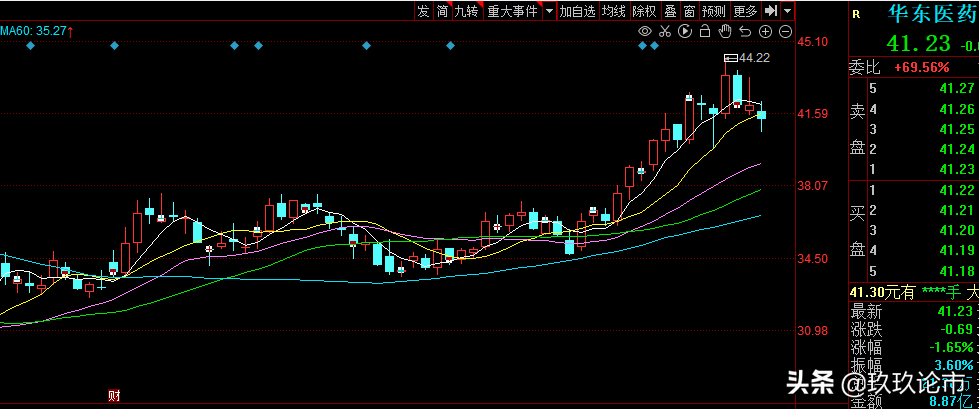Open the 预测 forecast button
The image size is (979, 409).
click(714, 11)
